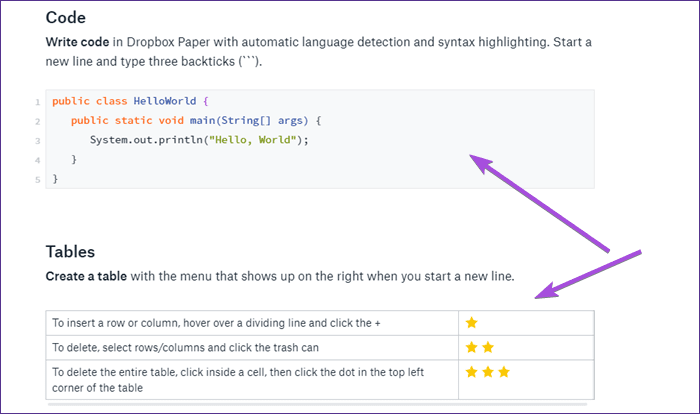This screenshot has height=414, width=700.
Task: Click cell 'To delete, select rows/columns...'
Action: click(252, 347)
